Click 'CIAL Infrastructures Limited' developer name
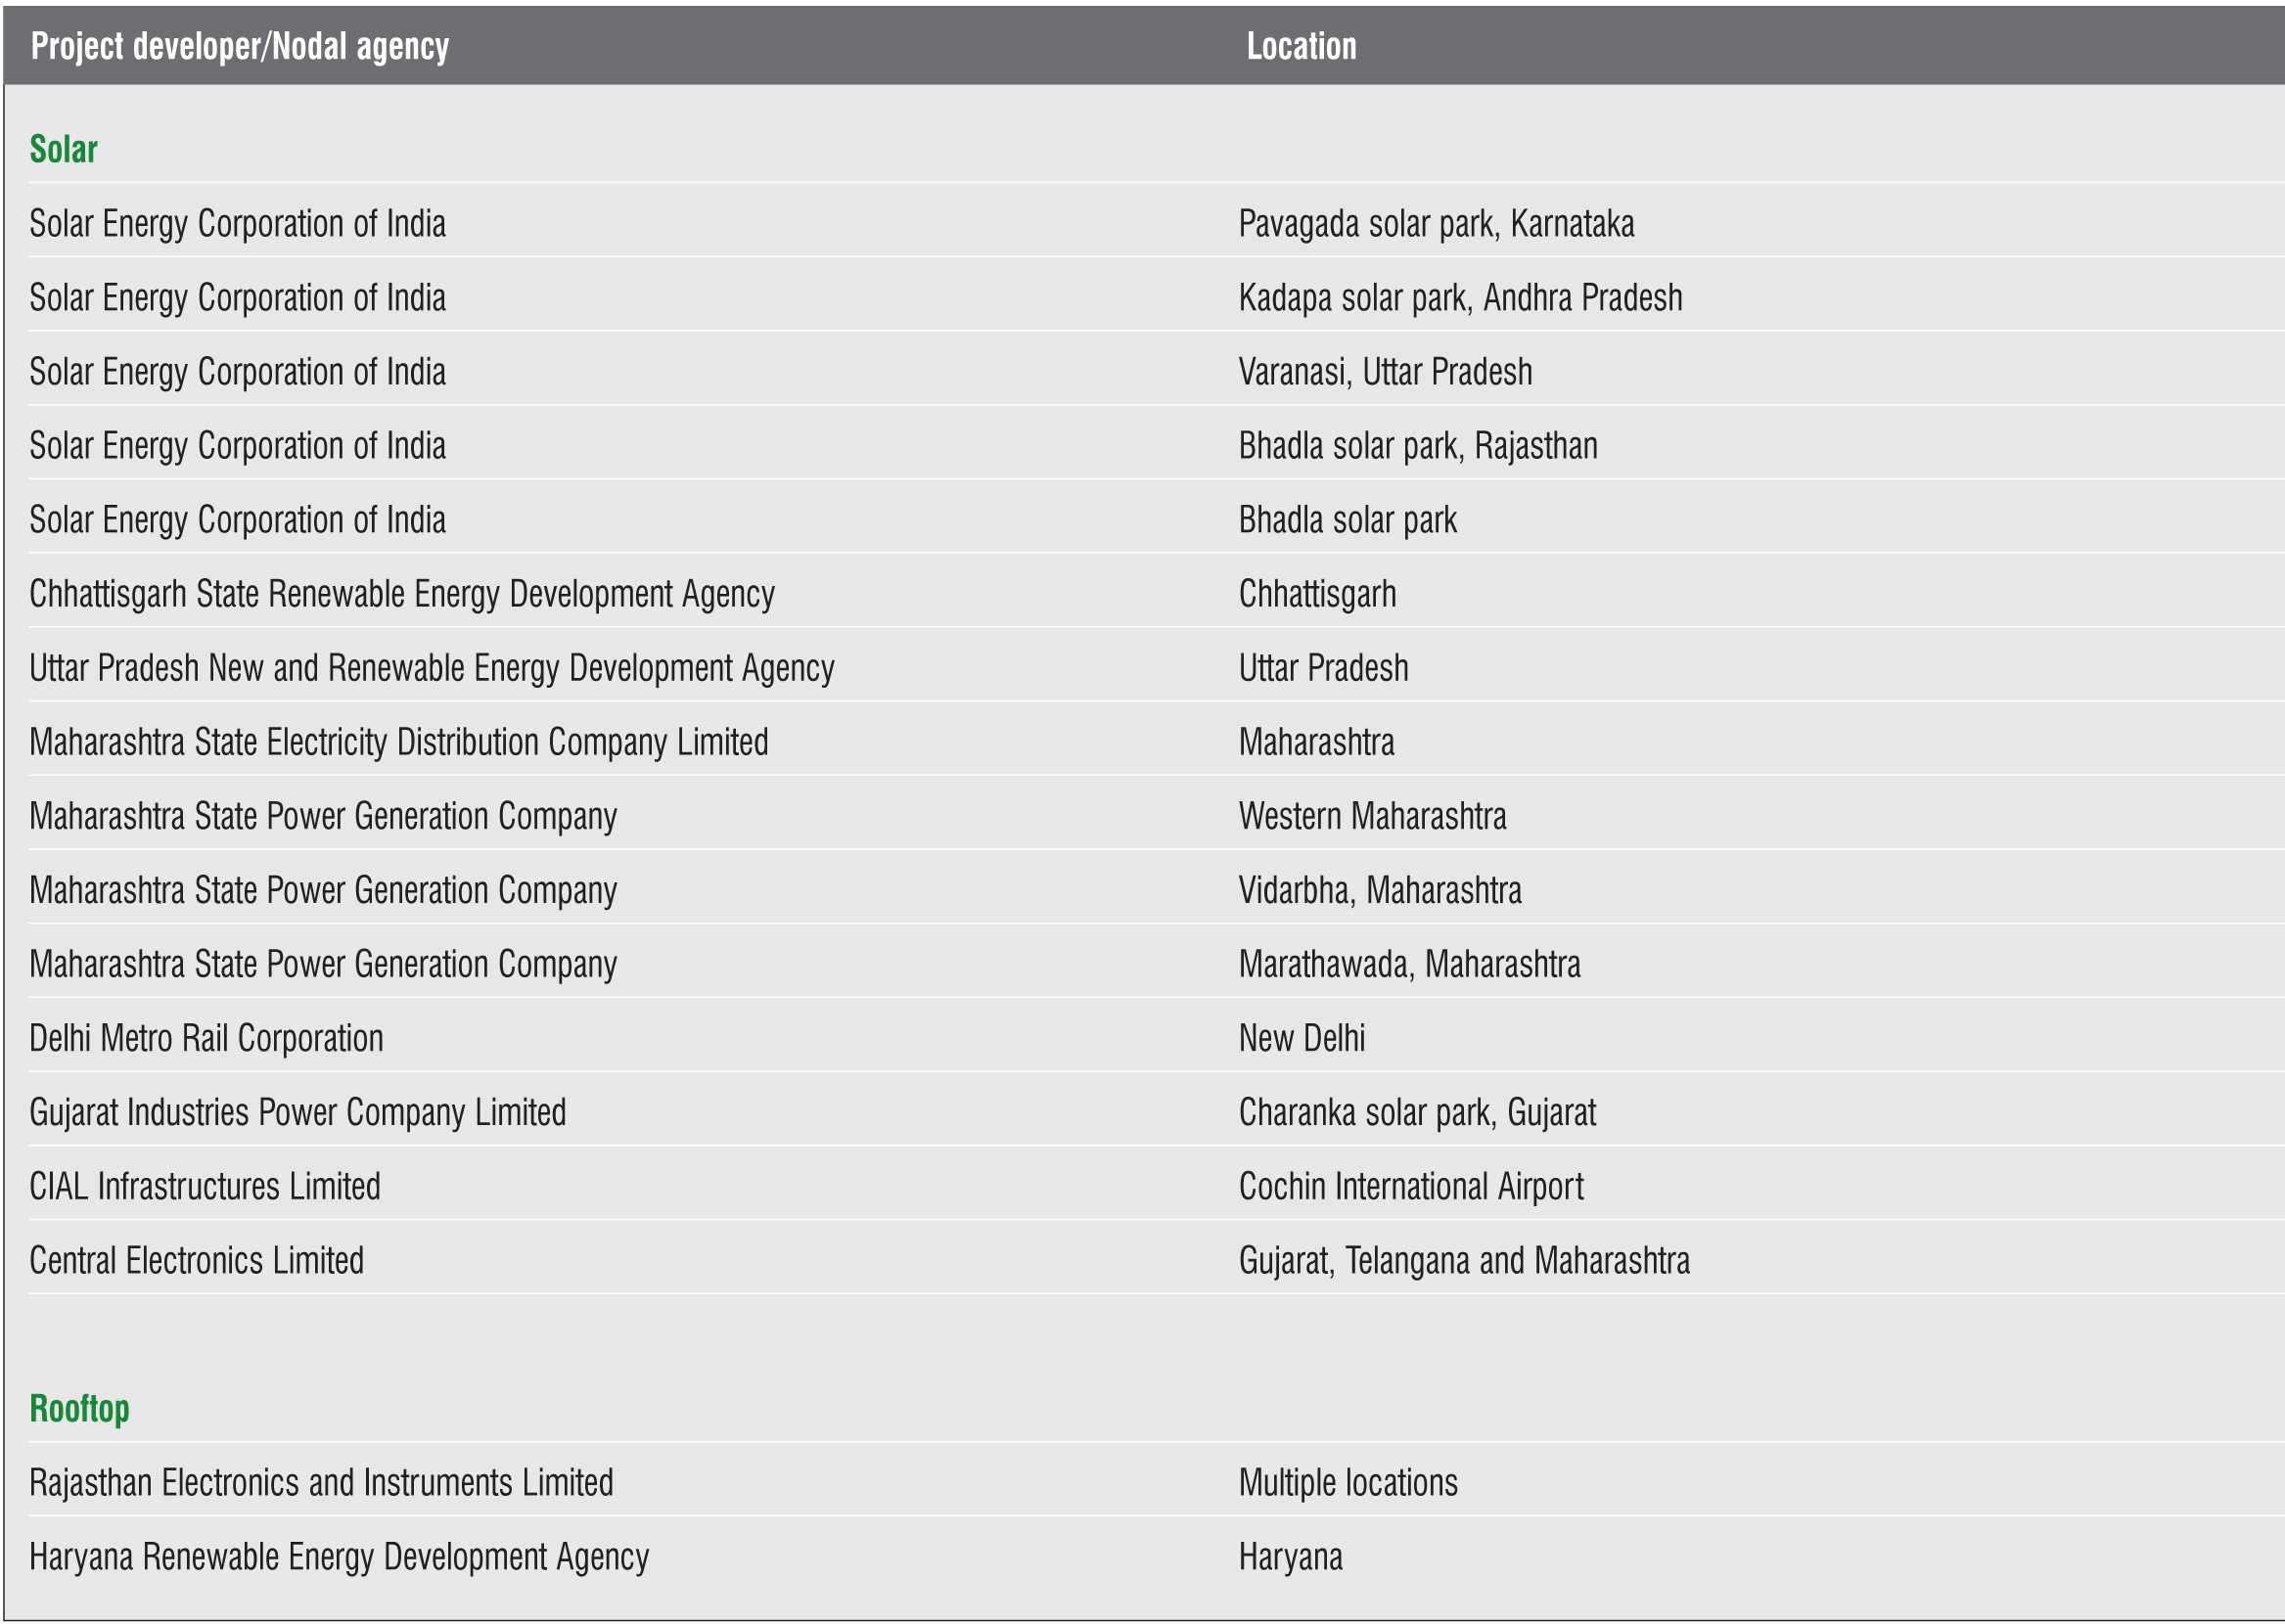This screenshot has width=2285, height=1624. tap(204, 1186)
